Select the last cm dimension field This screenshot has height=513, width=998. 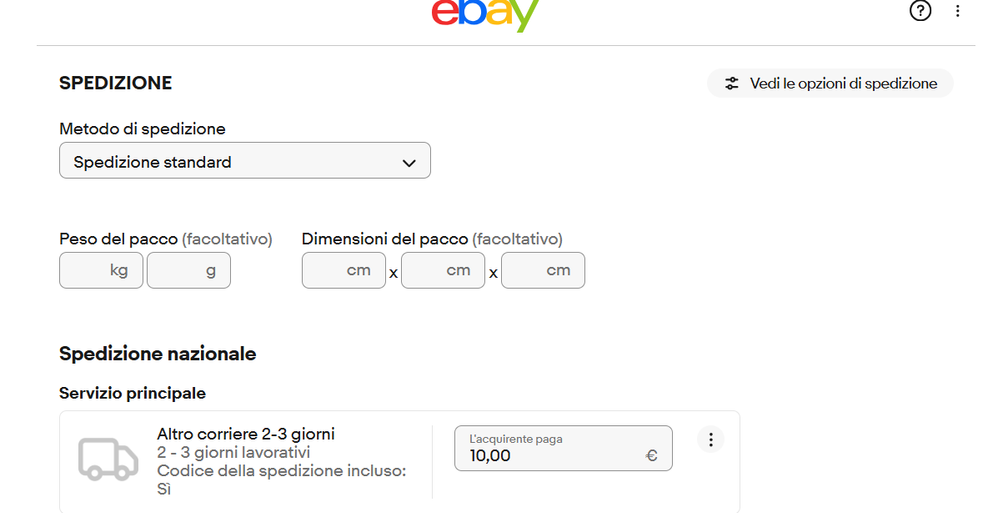(x=543, y=271)
